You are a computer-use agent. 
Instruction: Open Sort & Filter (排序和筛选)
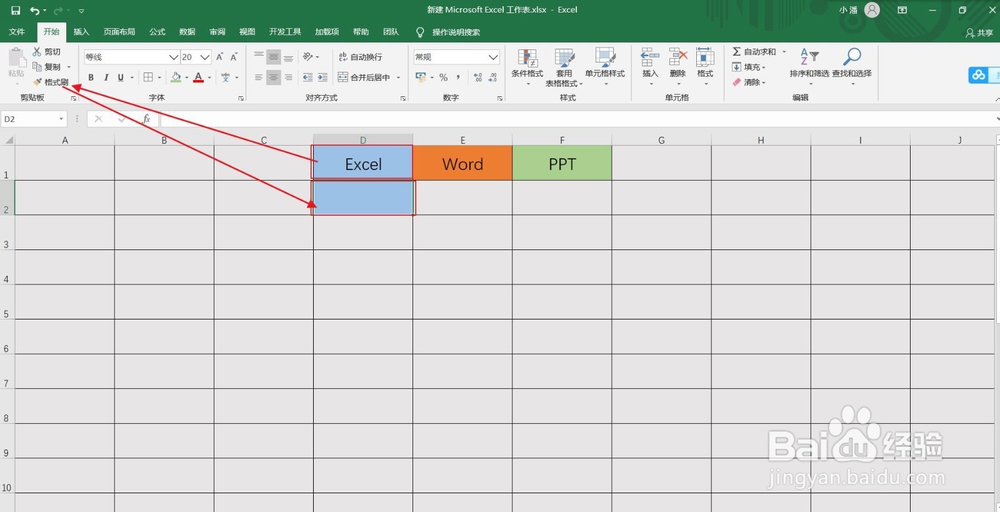(x=809, y=67)
